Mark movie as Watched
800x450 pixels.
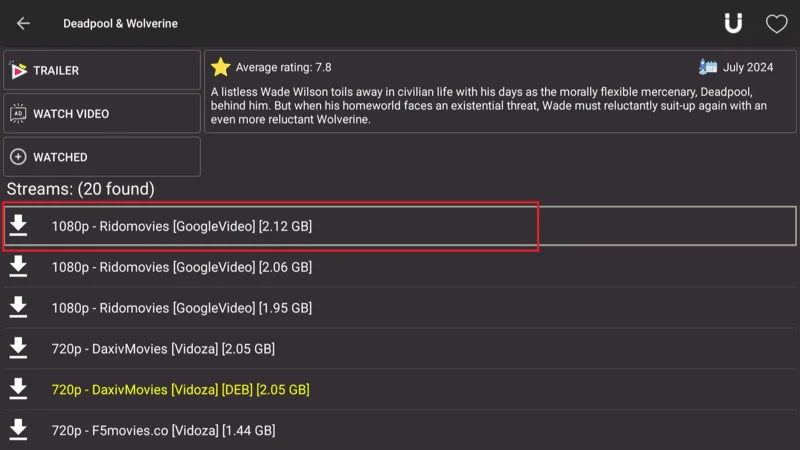coord(102,157)
